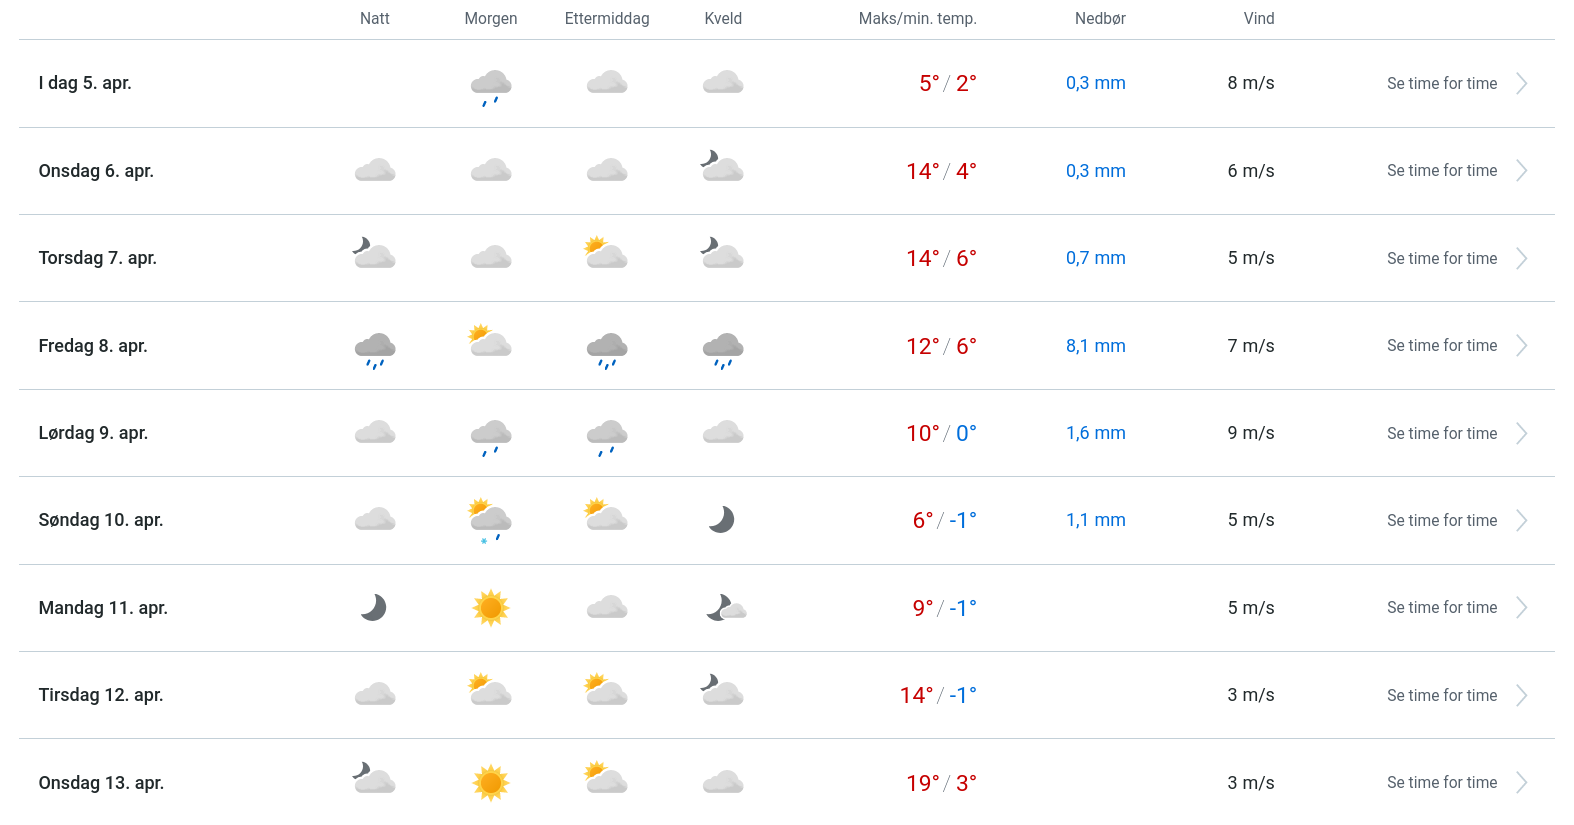Click the rainy morning icon for today
This screenshot has width=1574, height=825.
point(491,86)
